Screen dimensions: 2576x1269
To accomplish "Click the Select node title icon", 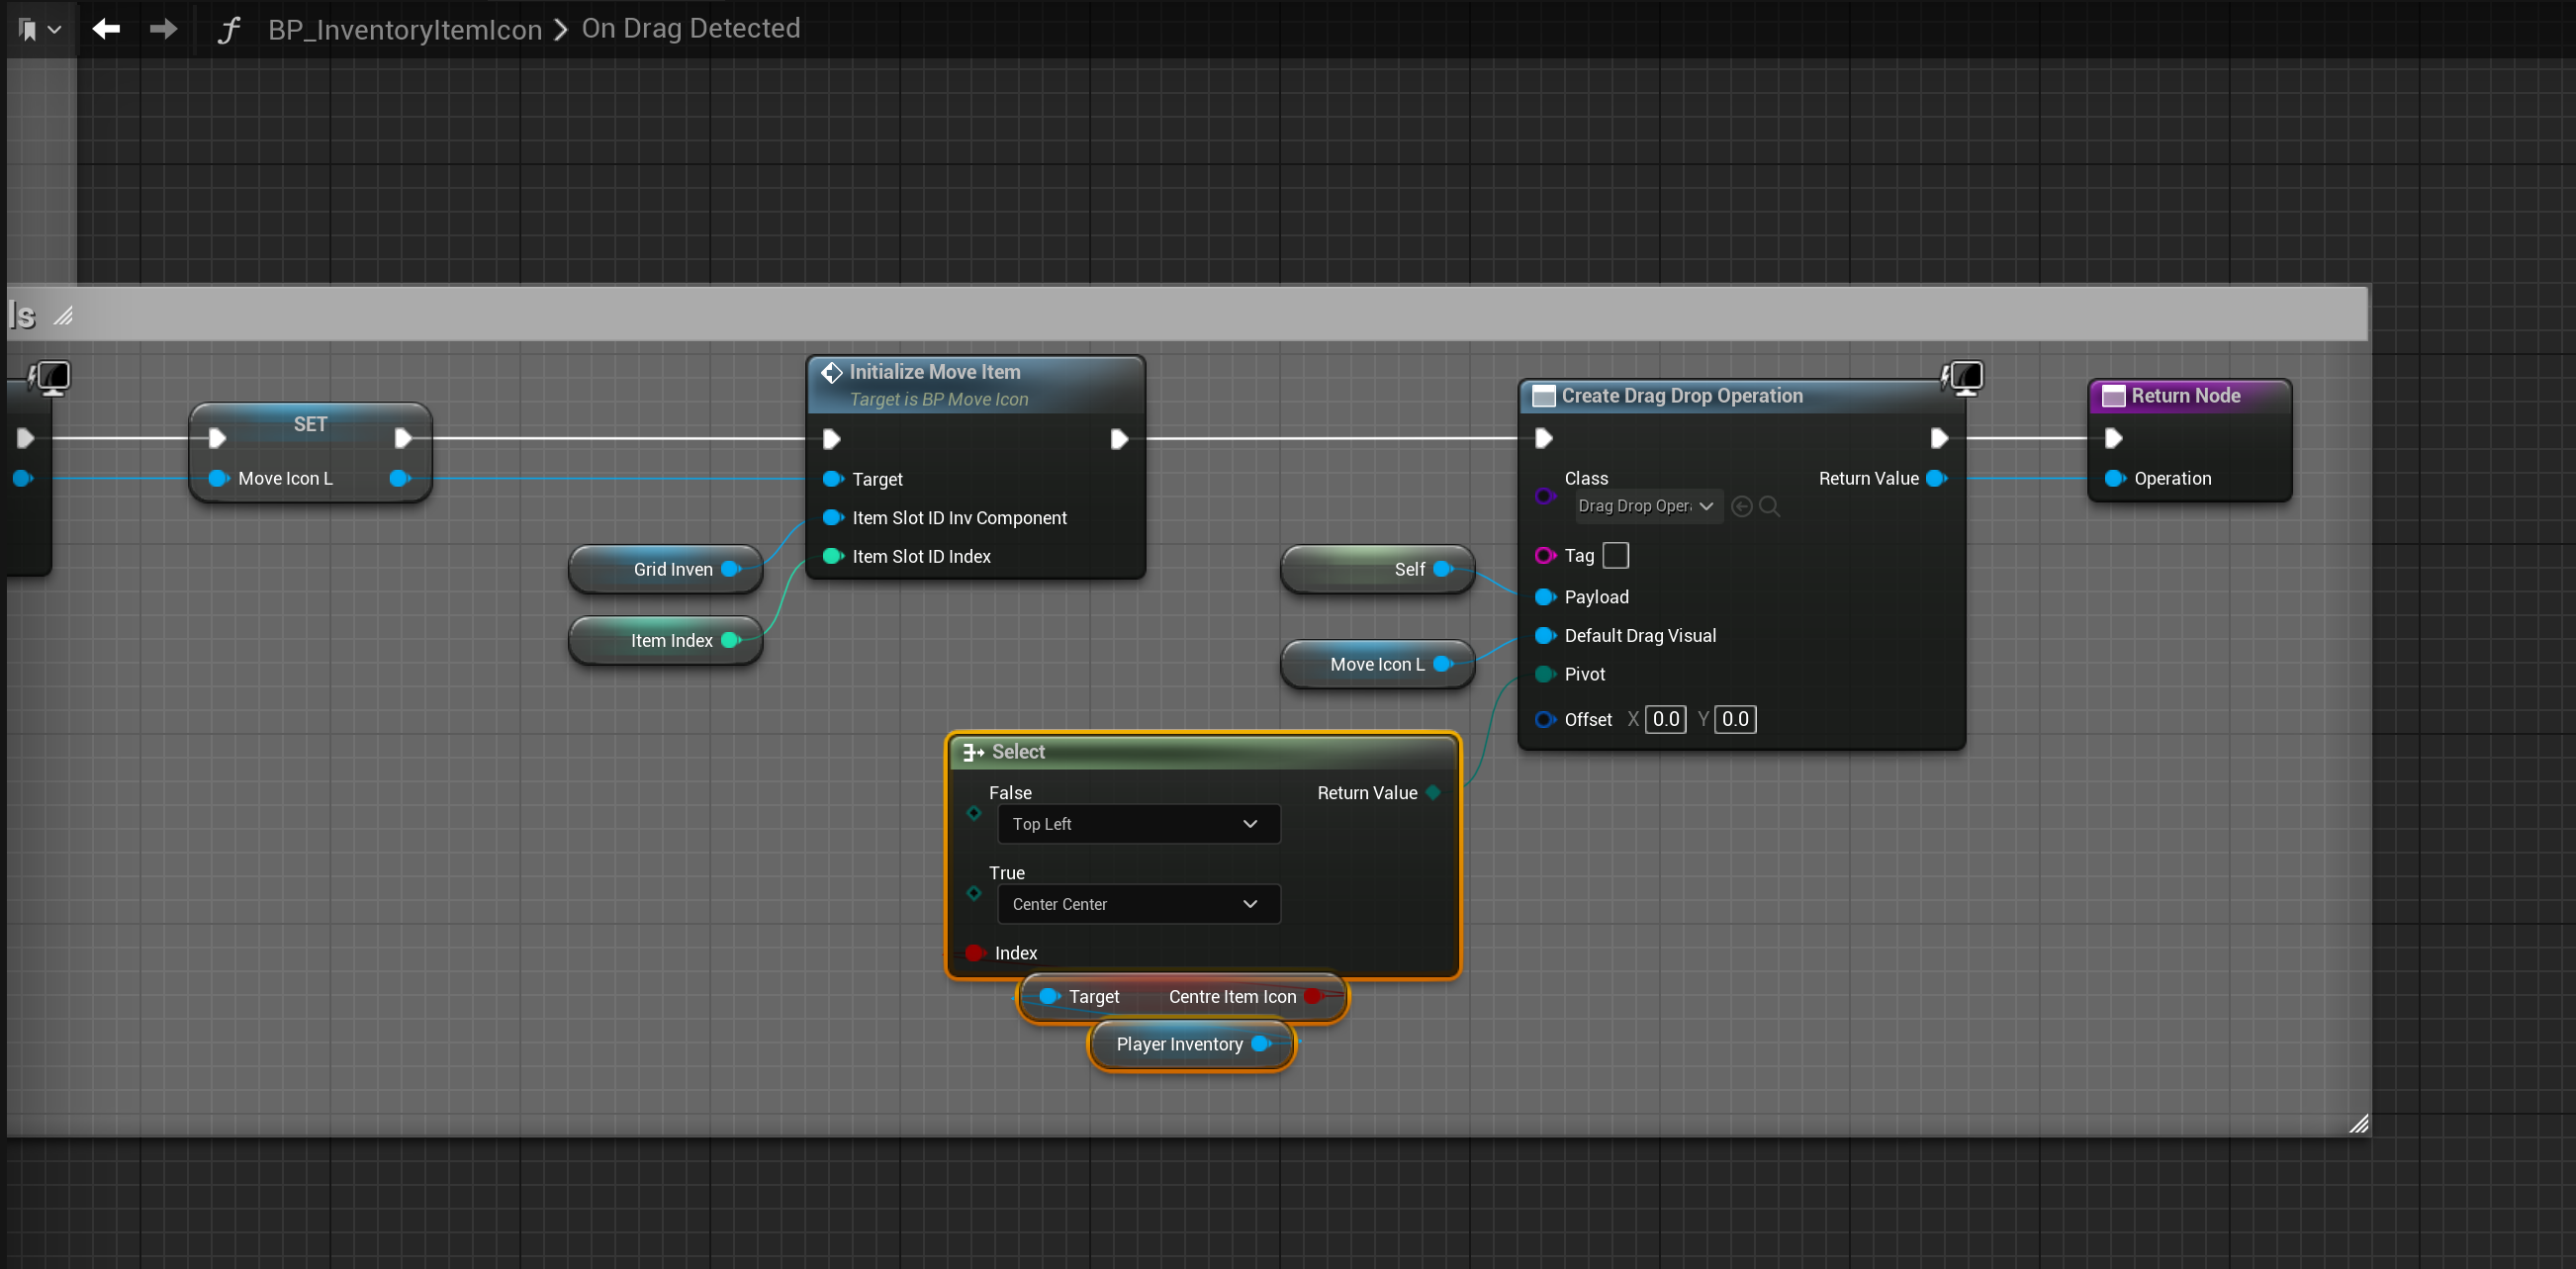I will tap(972, 752).
